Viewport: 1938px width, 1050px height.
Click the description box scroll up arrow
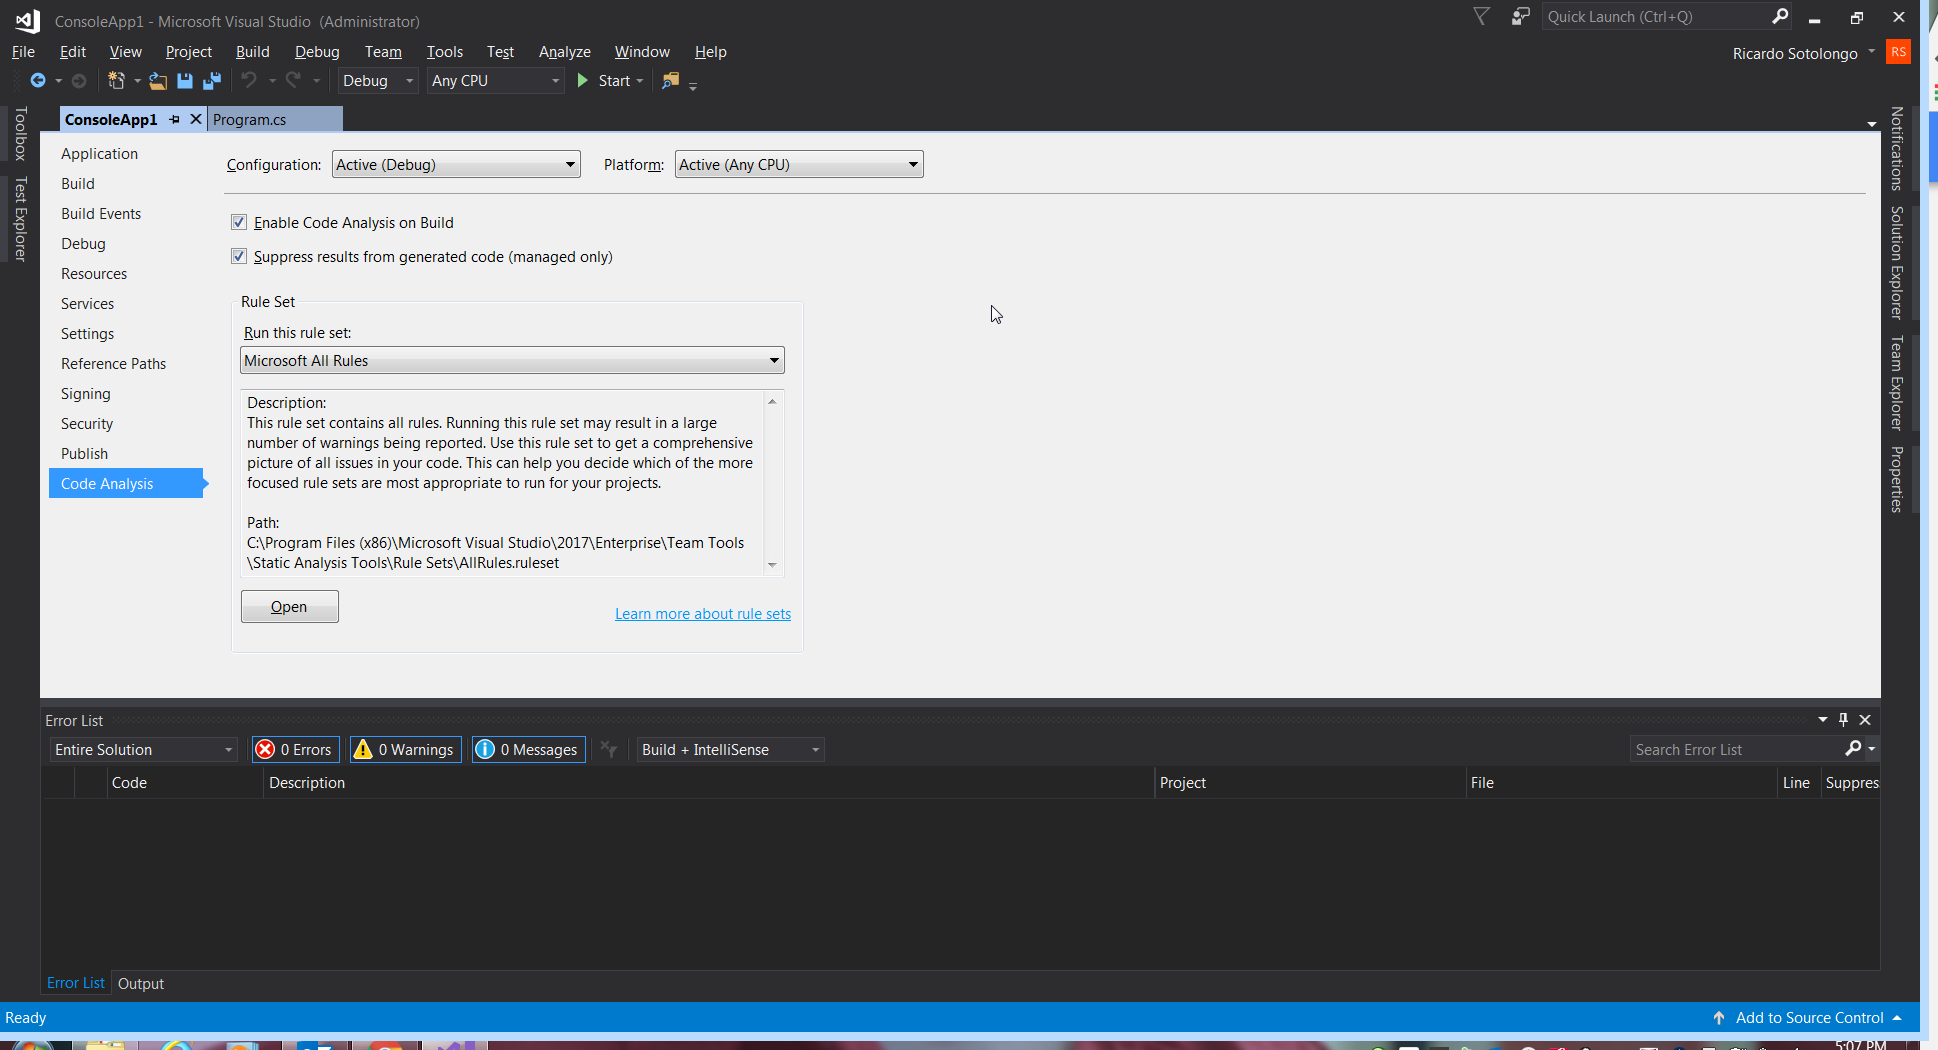[x=772, y=401]
